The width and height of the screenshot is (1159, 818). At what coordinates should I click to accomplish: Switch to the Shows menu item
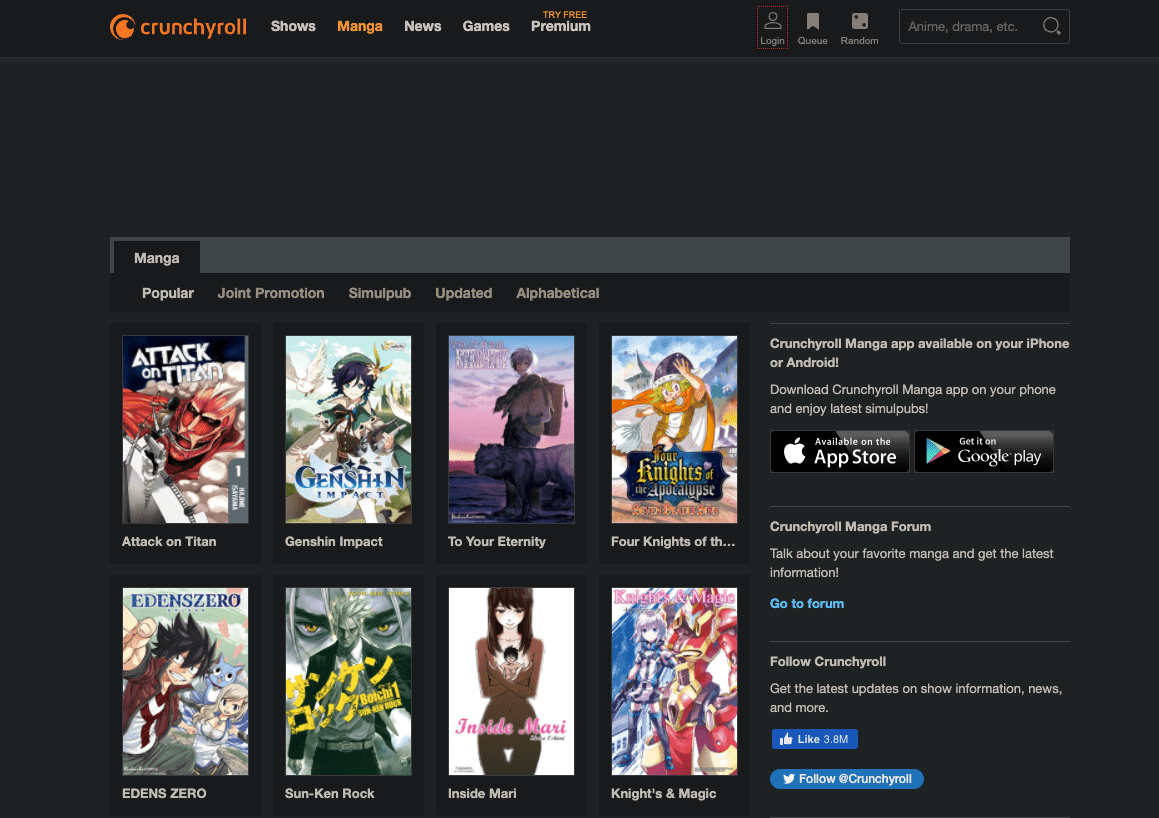point(292,26)
